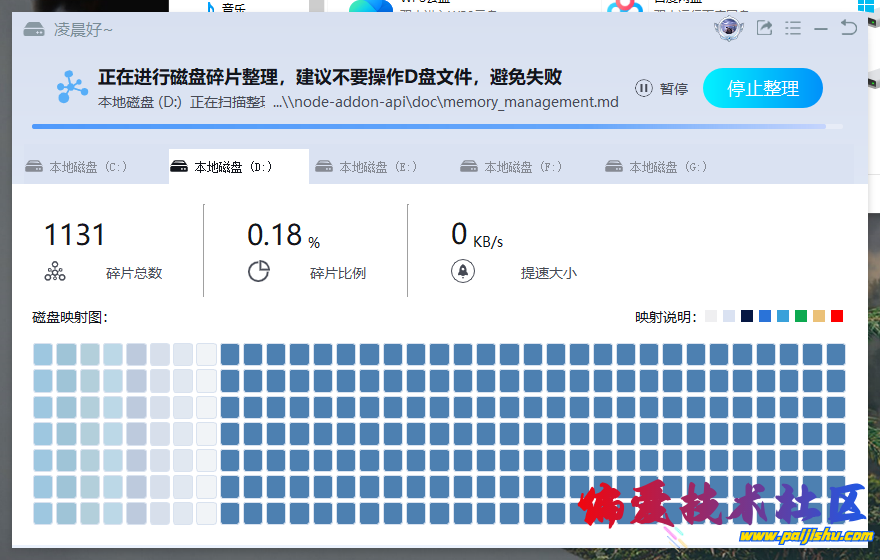Click the speed-up rocket icon

click(463, 272)
